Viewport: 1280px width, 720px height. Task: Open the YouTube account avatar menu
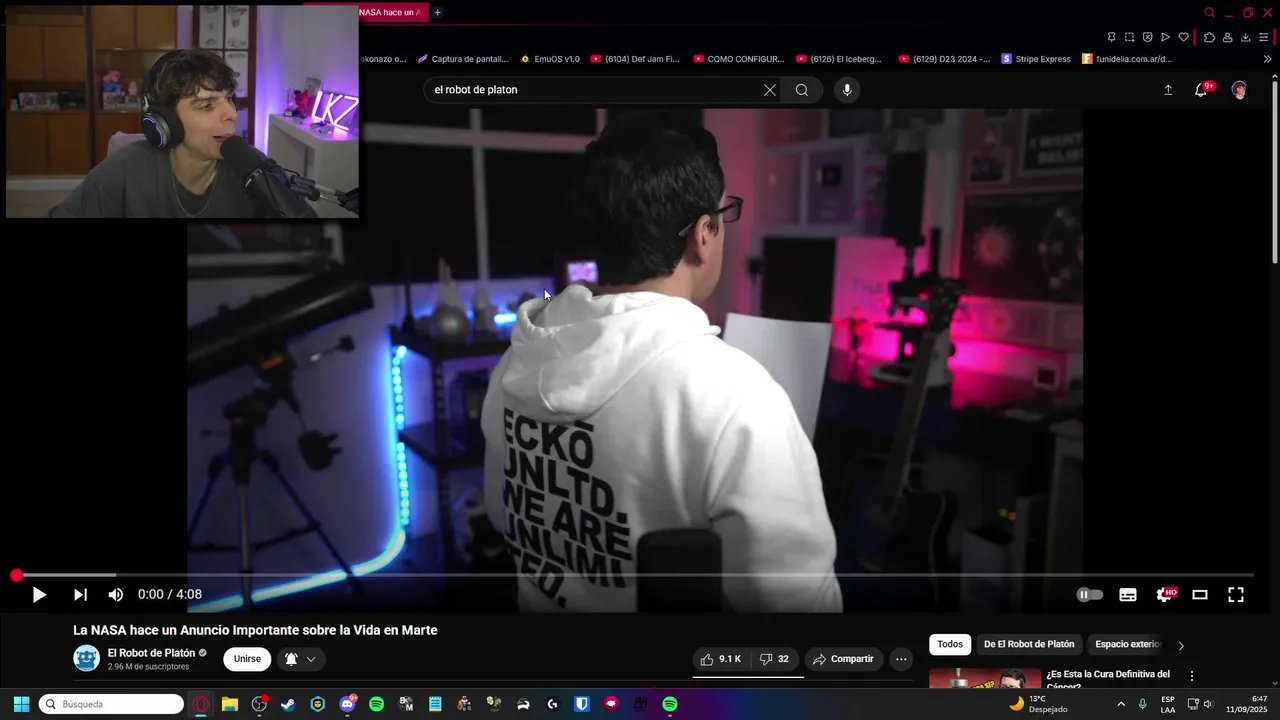[1239, 90]
